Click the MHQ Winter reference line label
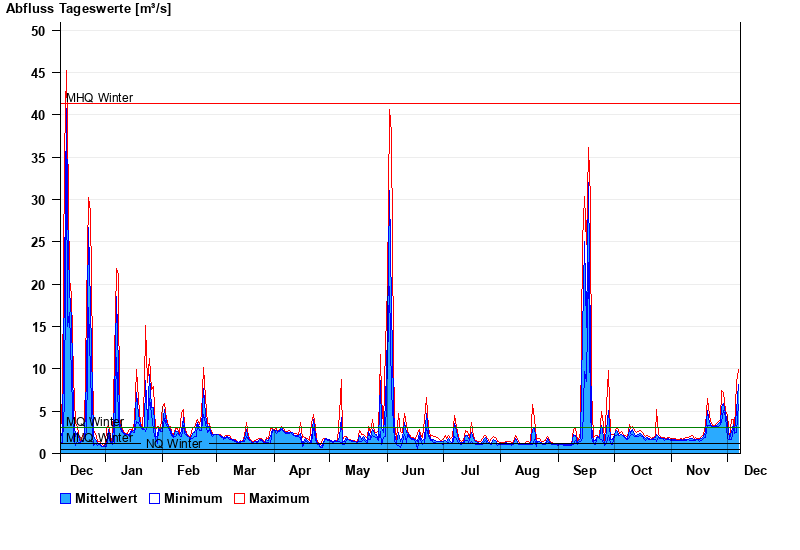 (99, 98)
